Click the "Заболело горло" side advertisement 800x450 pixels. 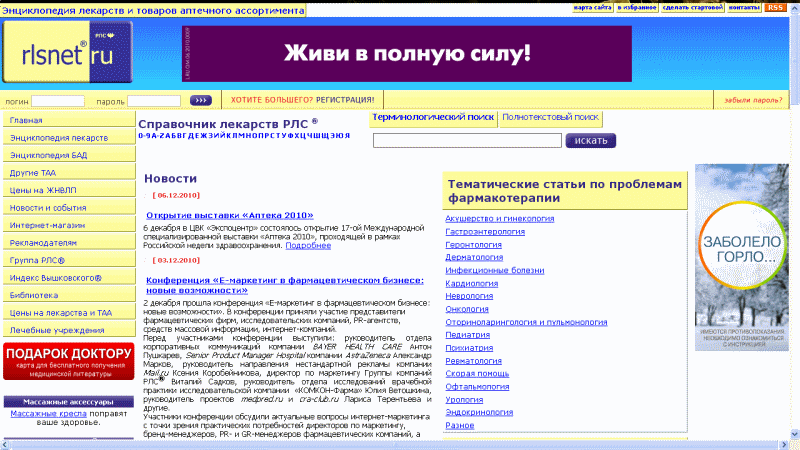tap(741, 257)
